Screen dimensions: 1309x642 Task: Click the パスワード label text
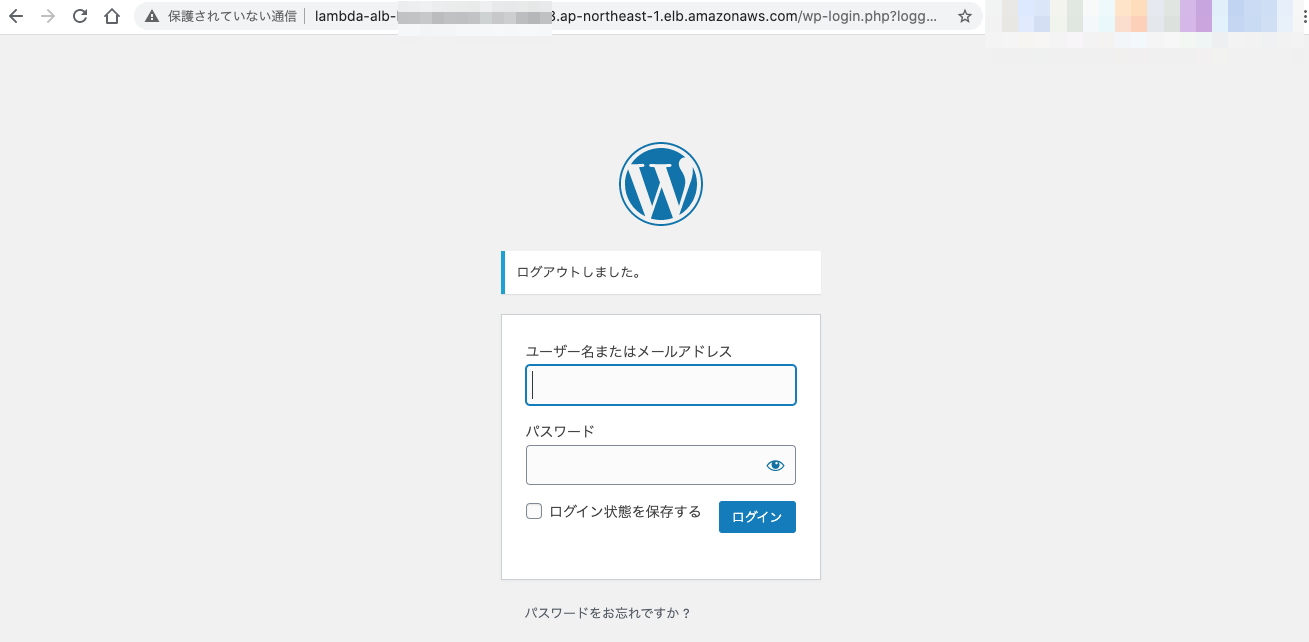pyautogui.click(x=560, y=431)
